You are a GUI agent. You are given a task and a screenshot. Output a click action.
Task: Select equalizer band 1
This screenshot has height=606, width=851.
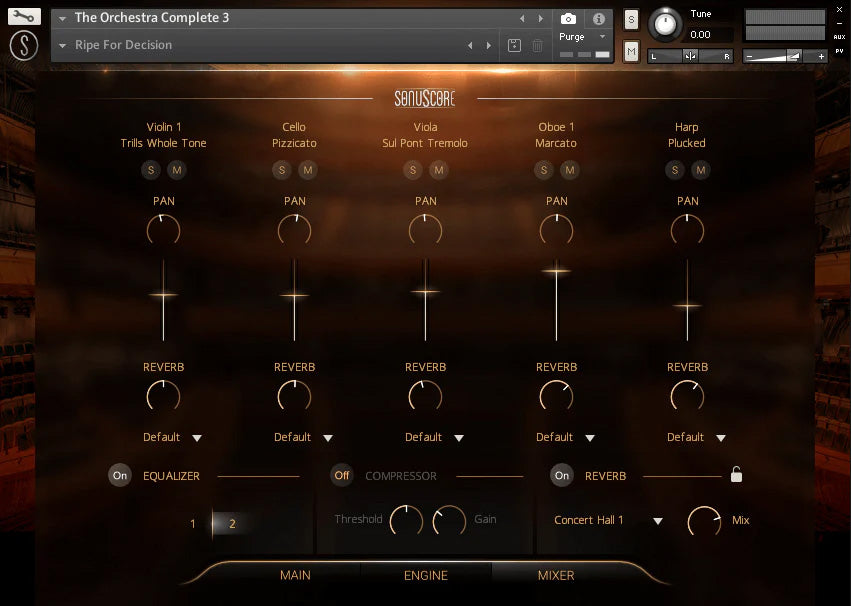point(193,524)
